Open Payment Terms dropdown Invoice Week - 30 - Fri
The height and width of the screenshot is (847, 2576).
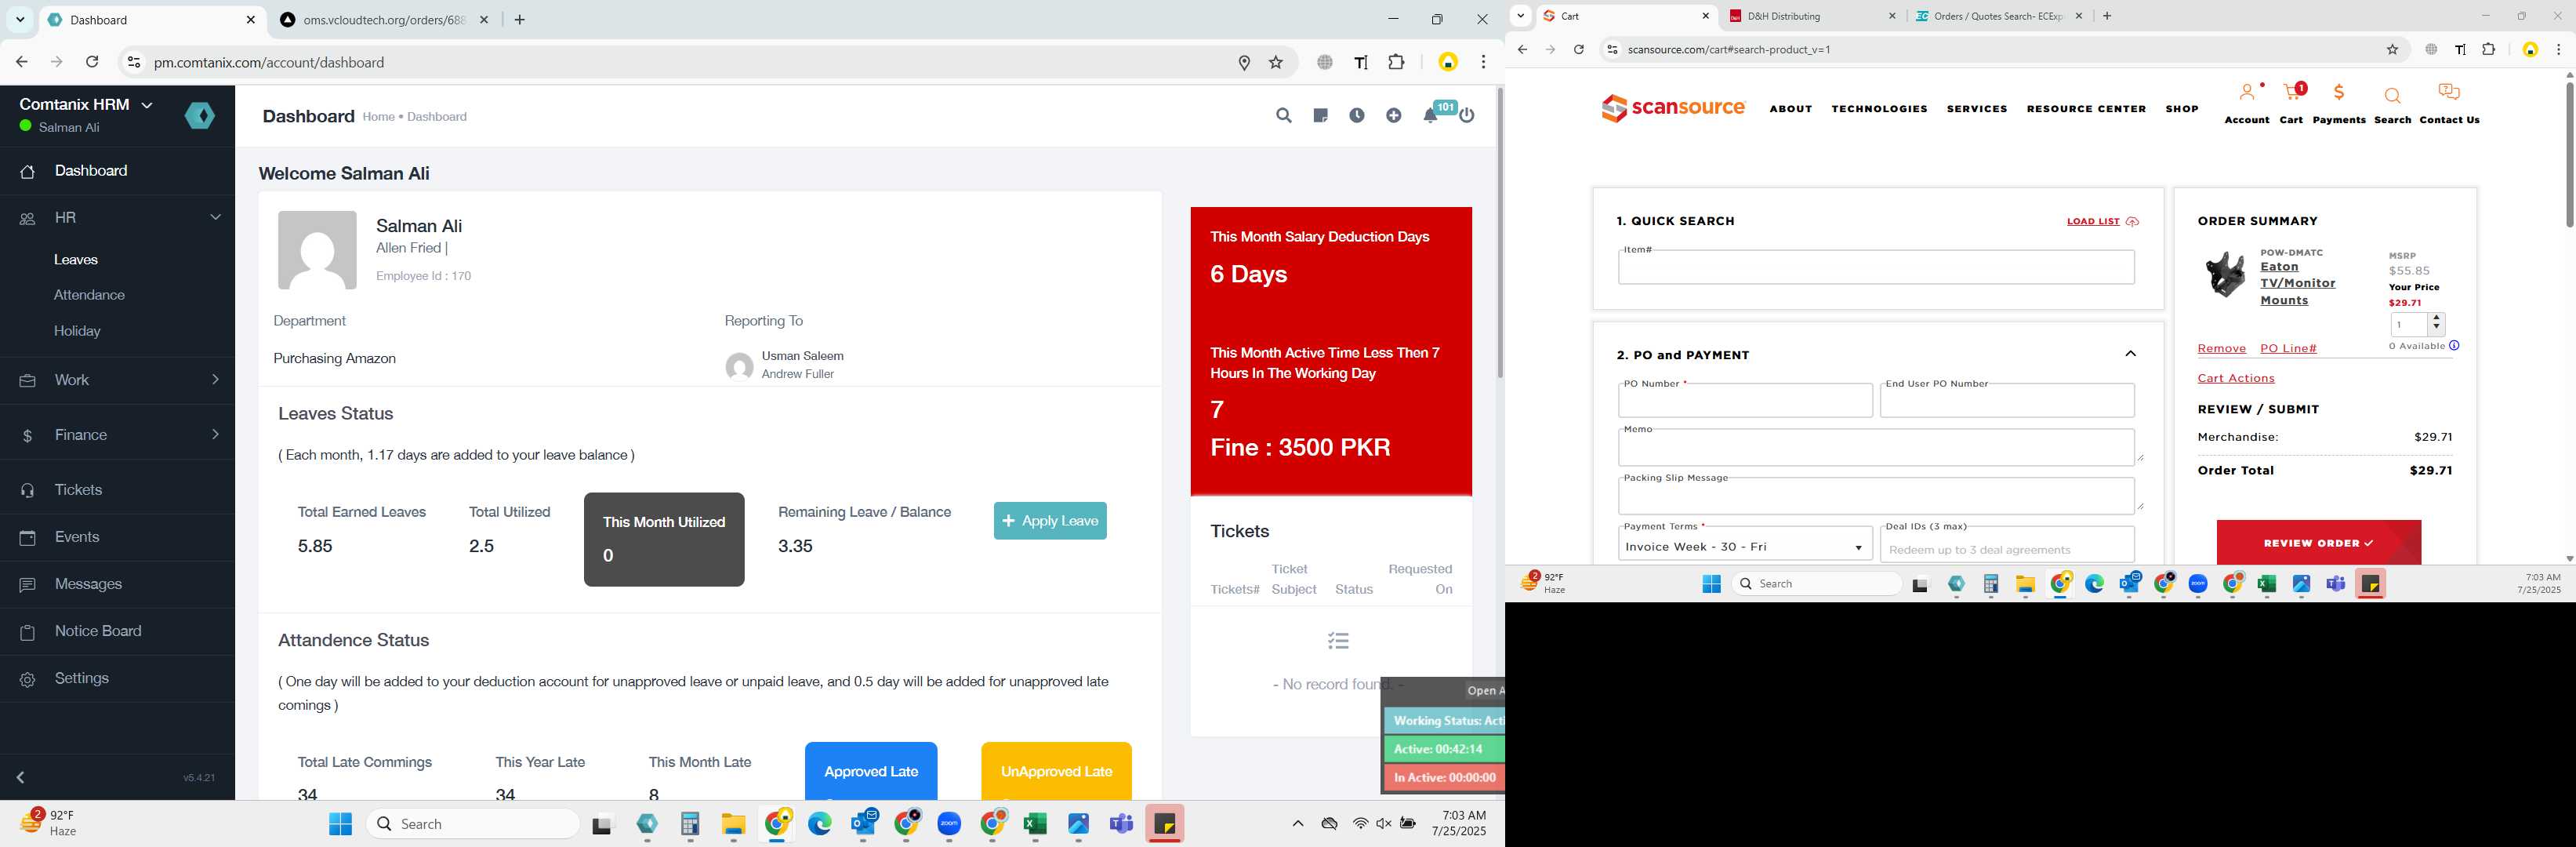(x=1745, y=547)
